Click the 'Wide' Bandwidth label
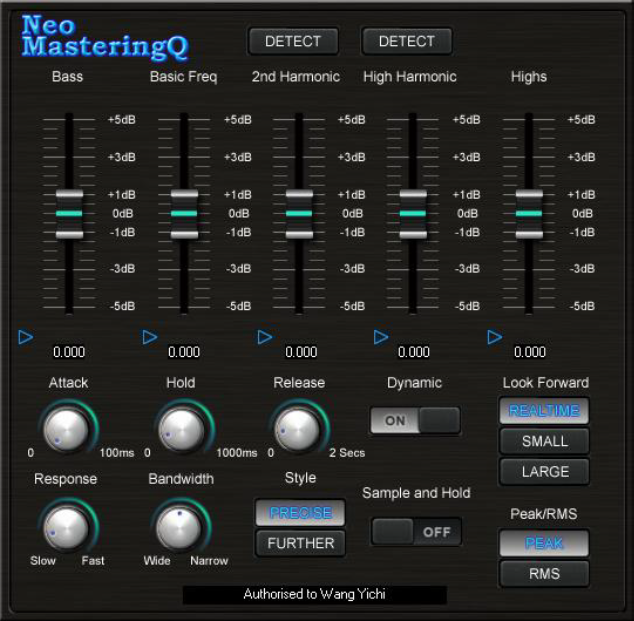 tap(157, 561)
